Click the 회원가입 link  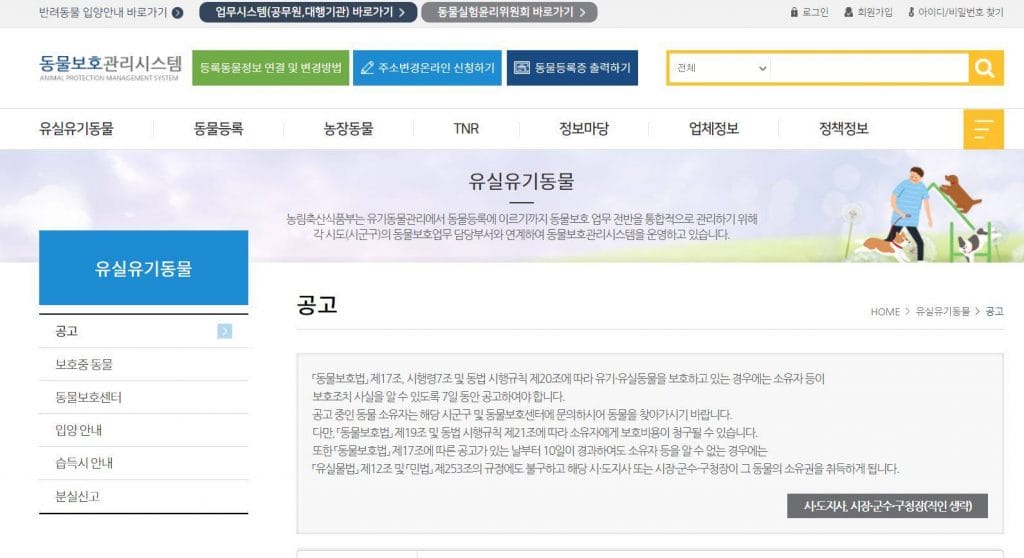click(x=875, y=12)
